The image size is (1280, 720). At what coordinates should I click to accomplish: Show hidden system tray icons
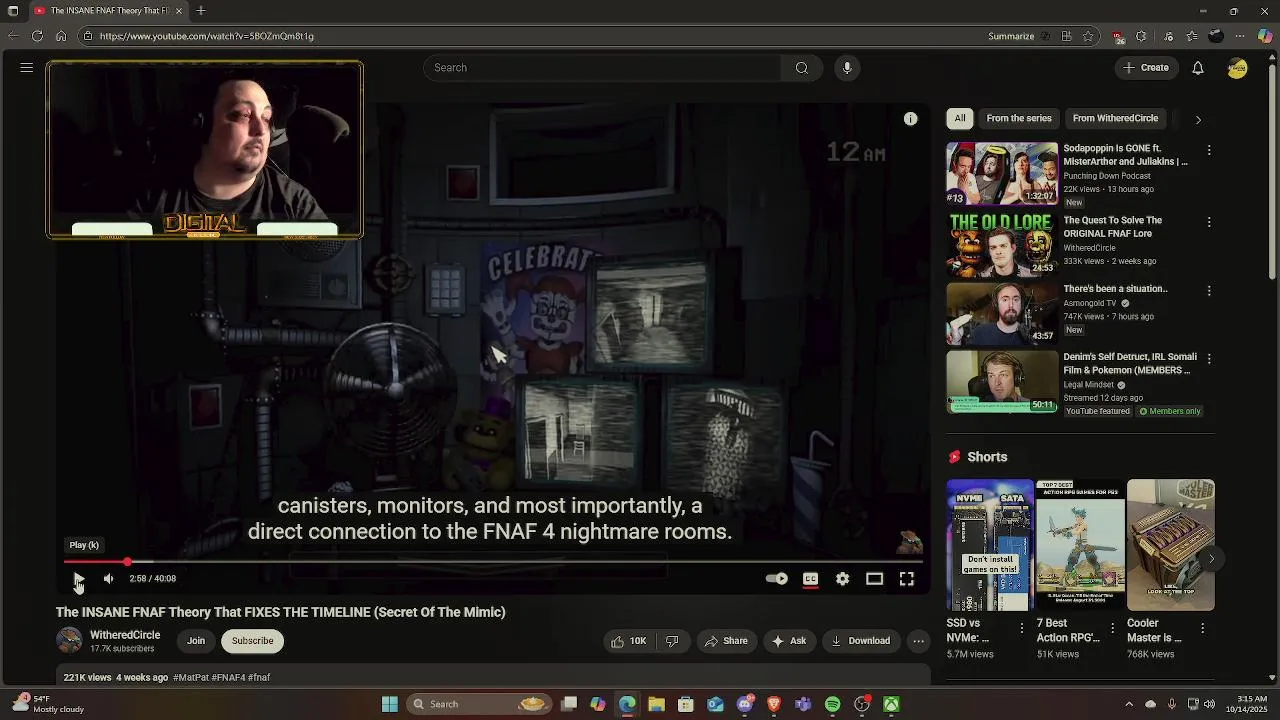pos(1129,704)
